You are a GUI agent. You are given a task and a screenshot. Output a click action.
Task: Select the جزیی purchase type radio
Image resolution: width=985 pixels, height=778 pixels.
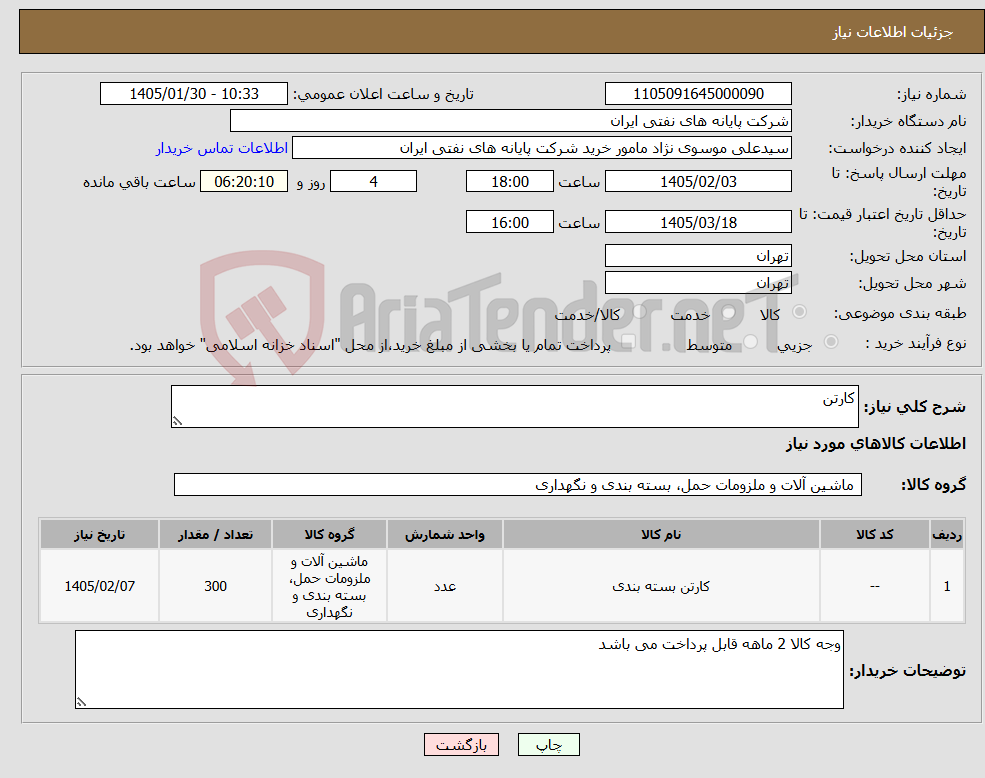(x=830, y=341)
